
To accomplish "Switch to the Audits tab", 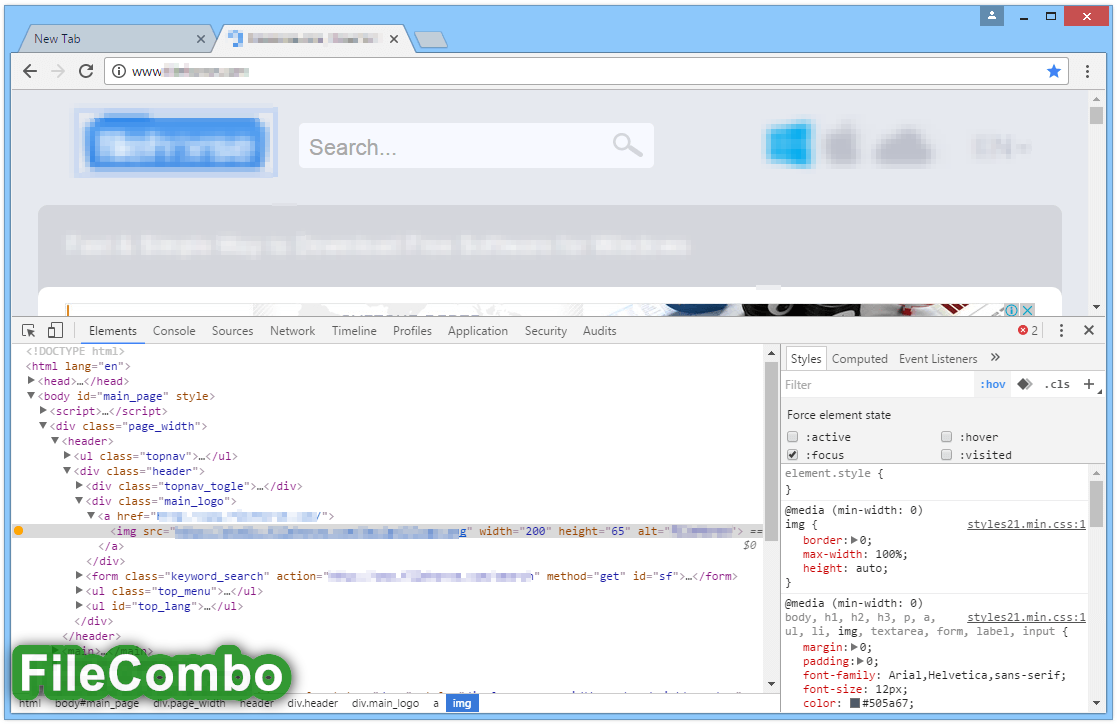I will pos(599,330).
